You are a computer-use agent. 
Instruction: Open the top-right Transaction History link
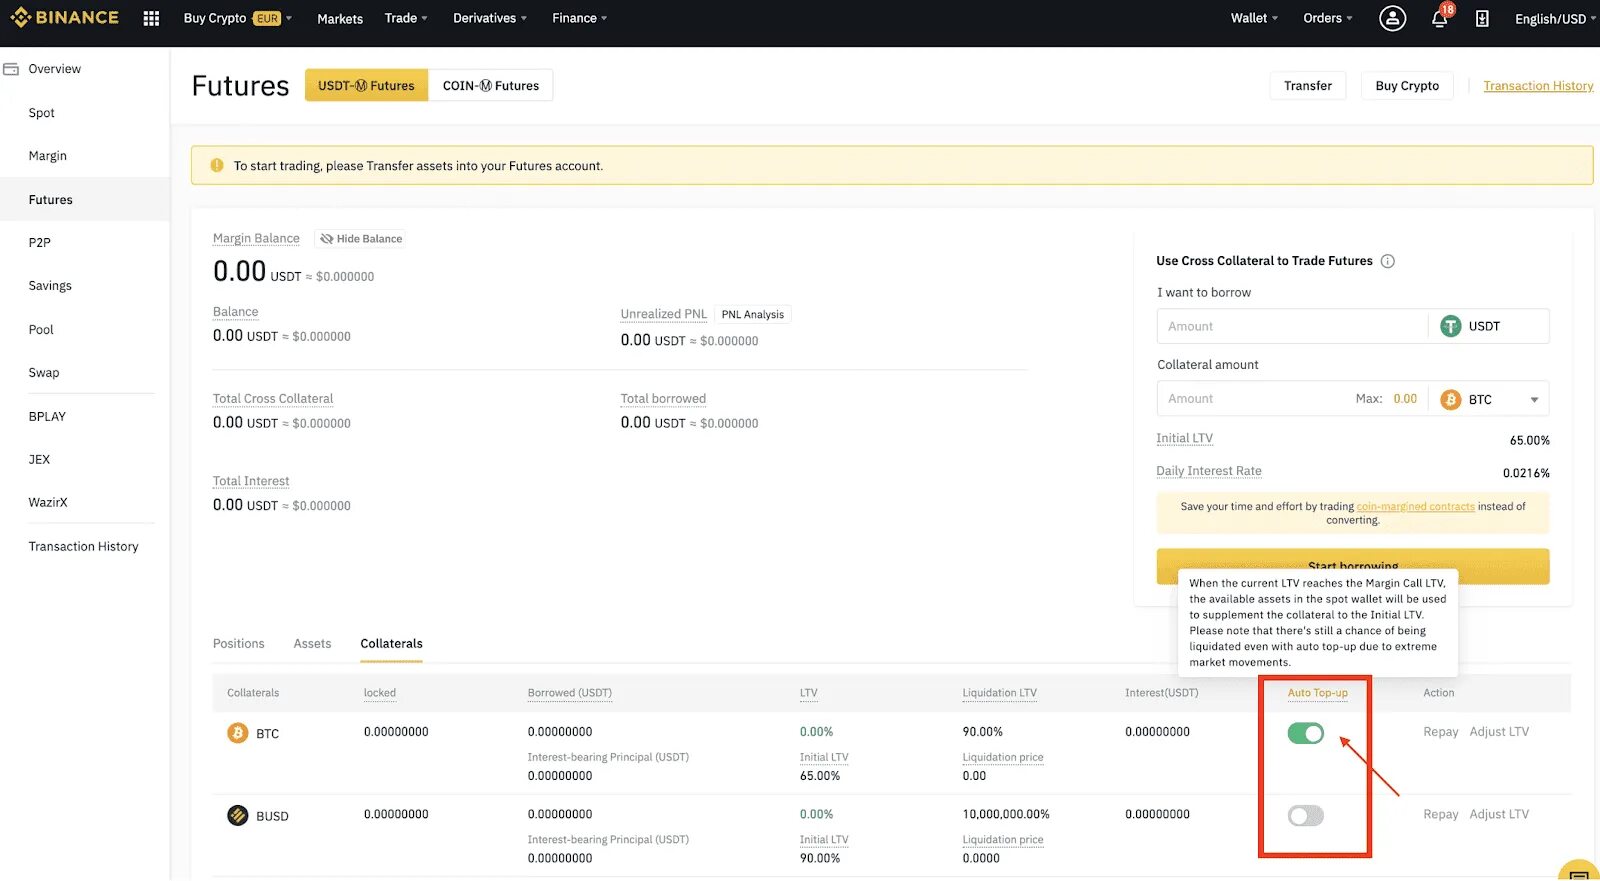(1538, 86)
